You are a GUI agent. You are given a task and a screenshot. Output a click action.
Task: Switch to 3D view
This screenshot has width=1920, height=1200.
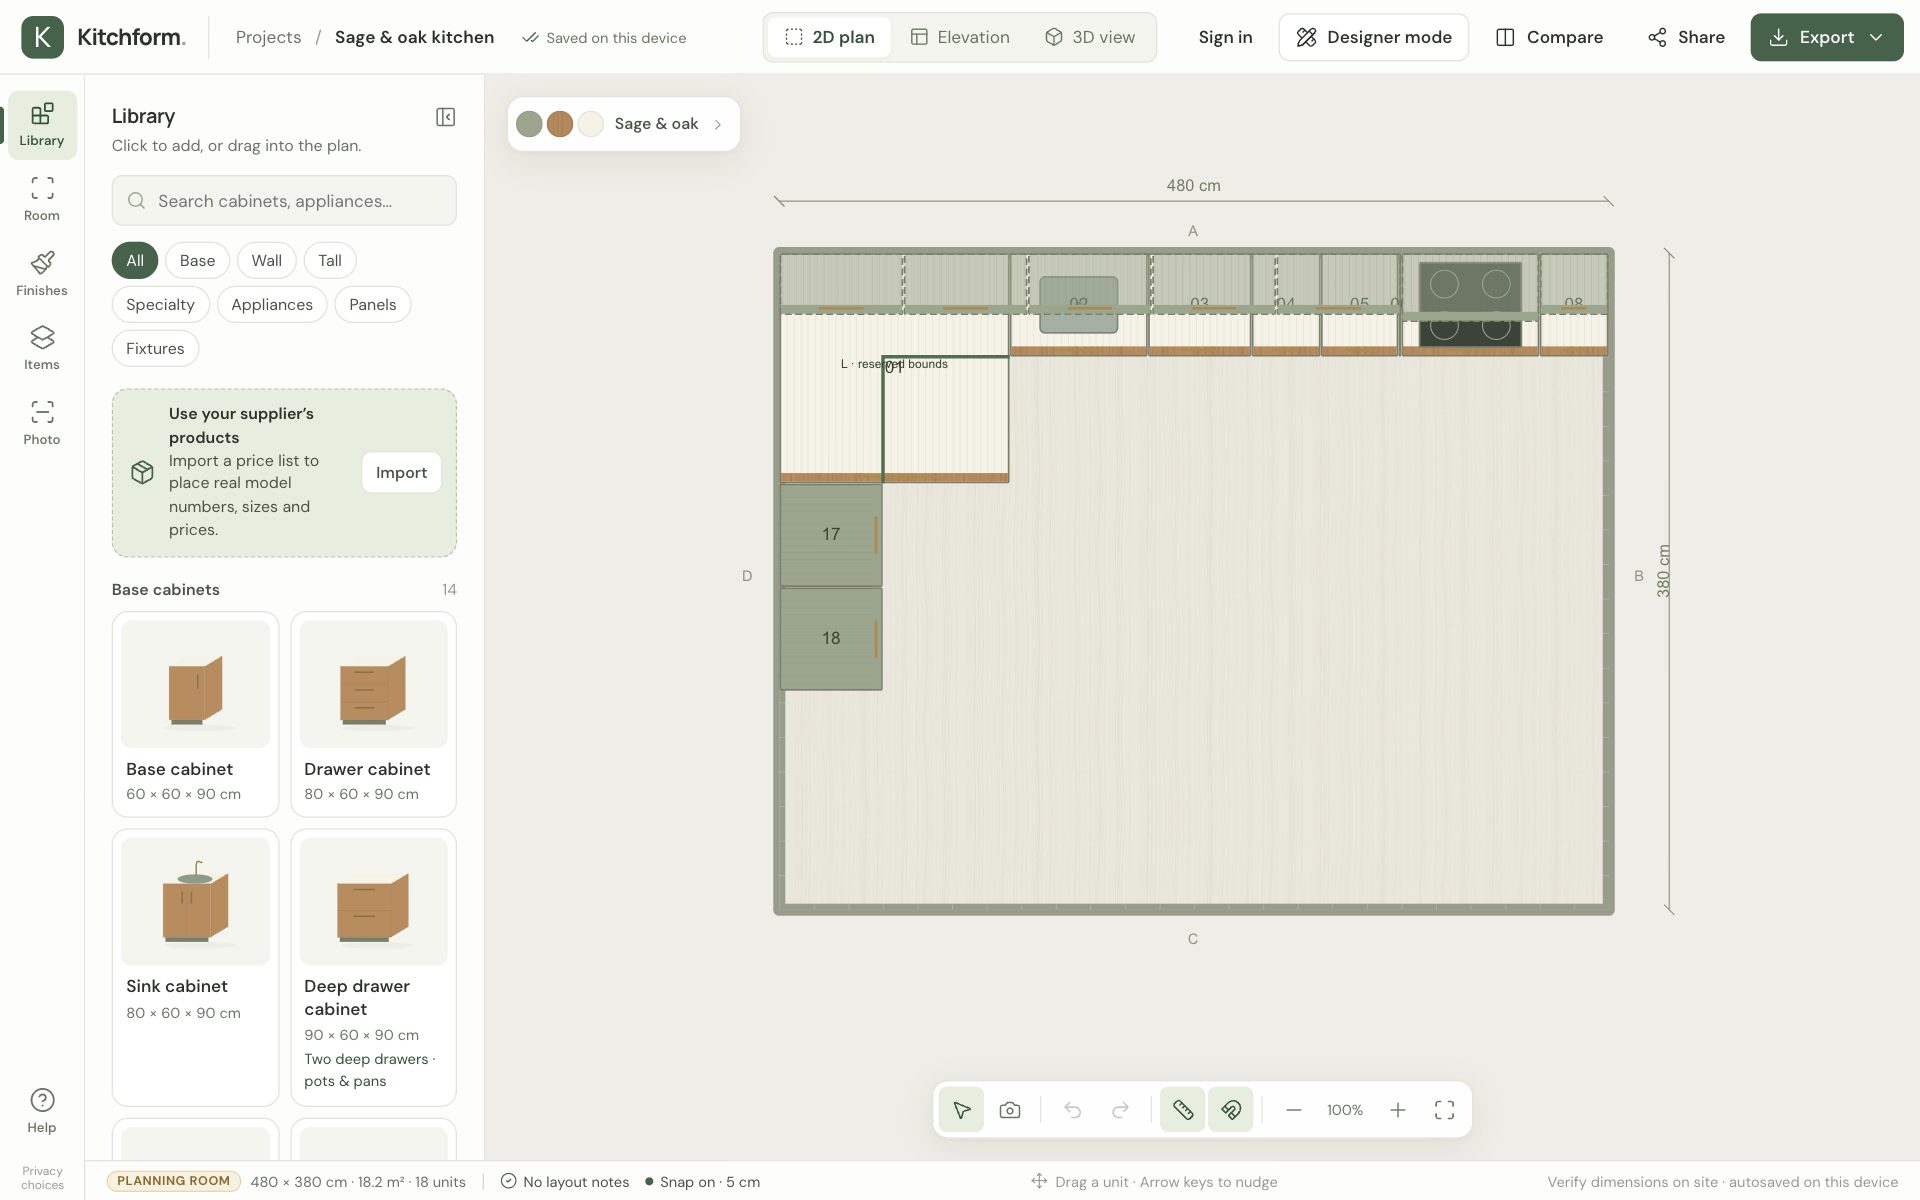[x=1090, y=37]
